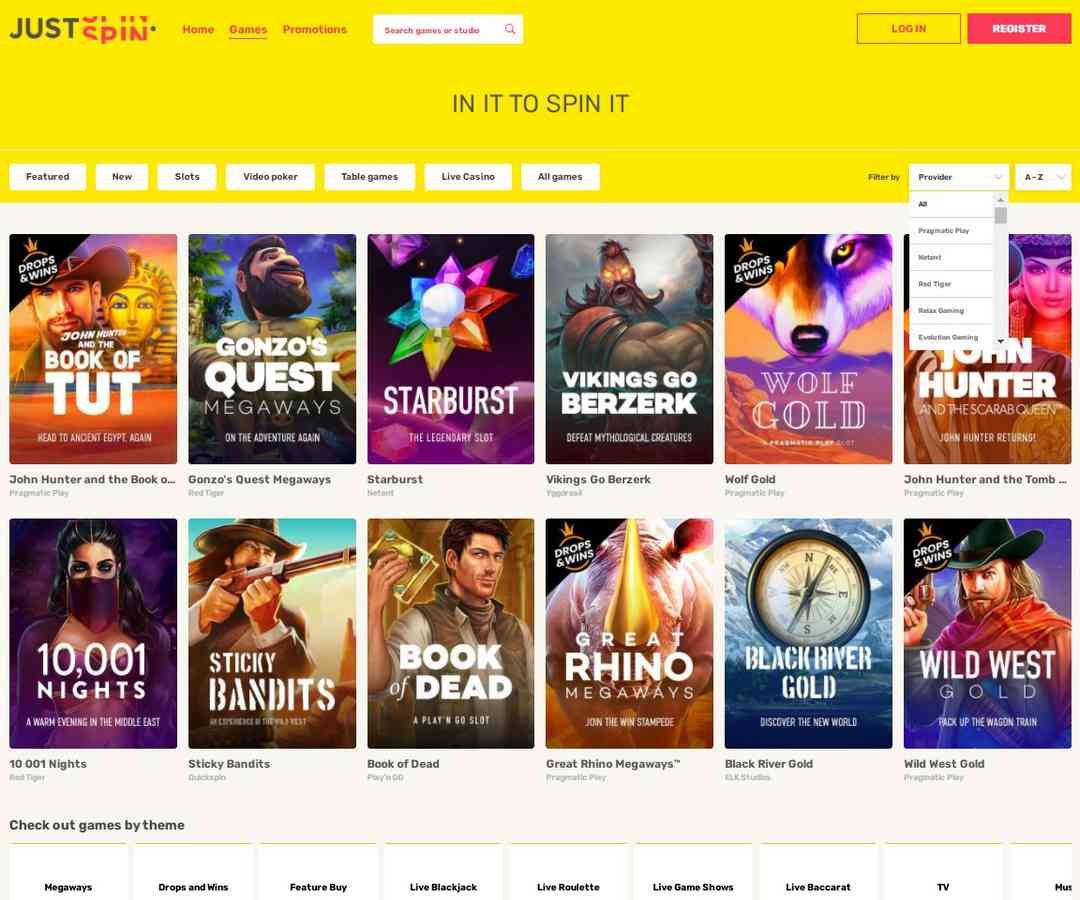The width and height of the screenshot is (1080, 900).
Task: Switch to the Slots category tab
Action: click(187, 177)
